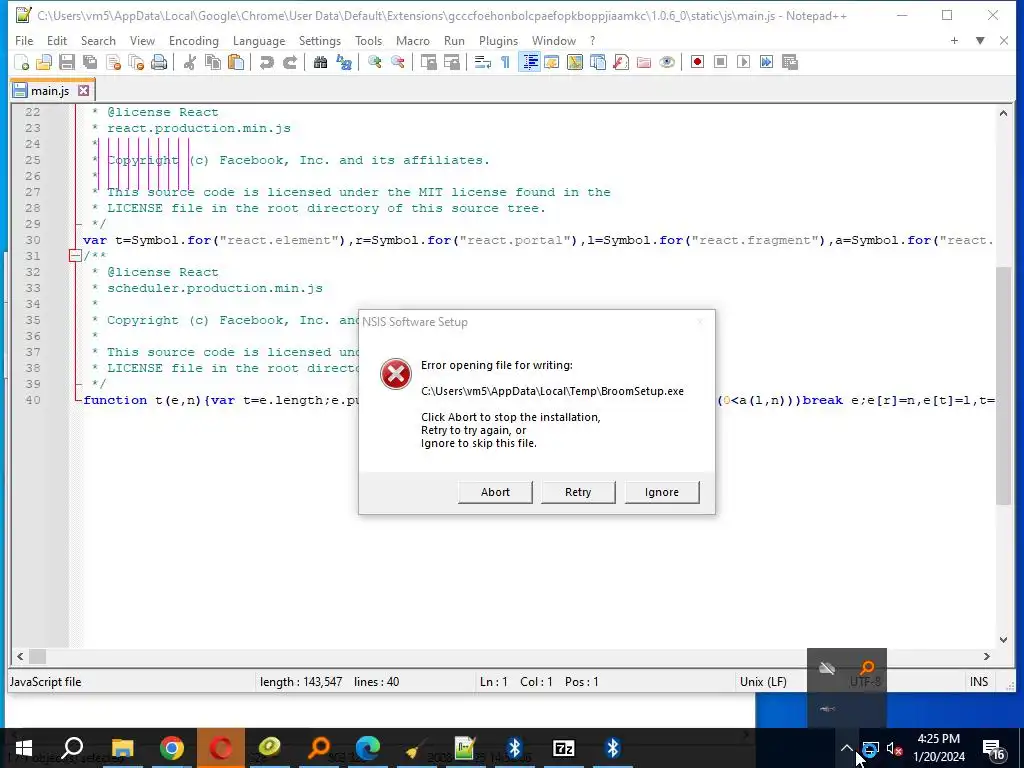Click the Save Recorded Macro icon

pos(790,62)
